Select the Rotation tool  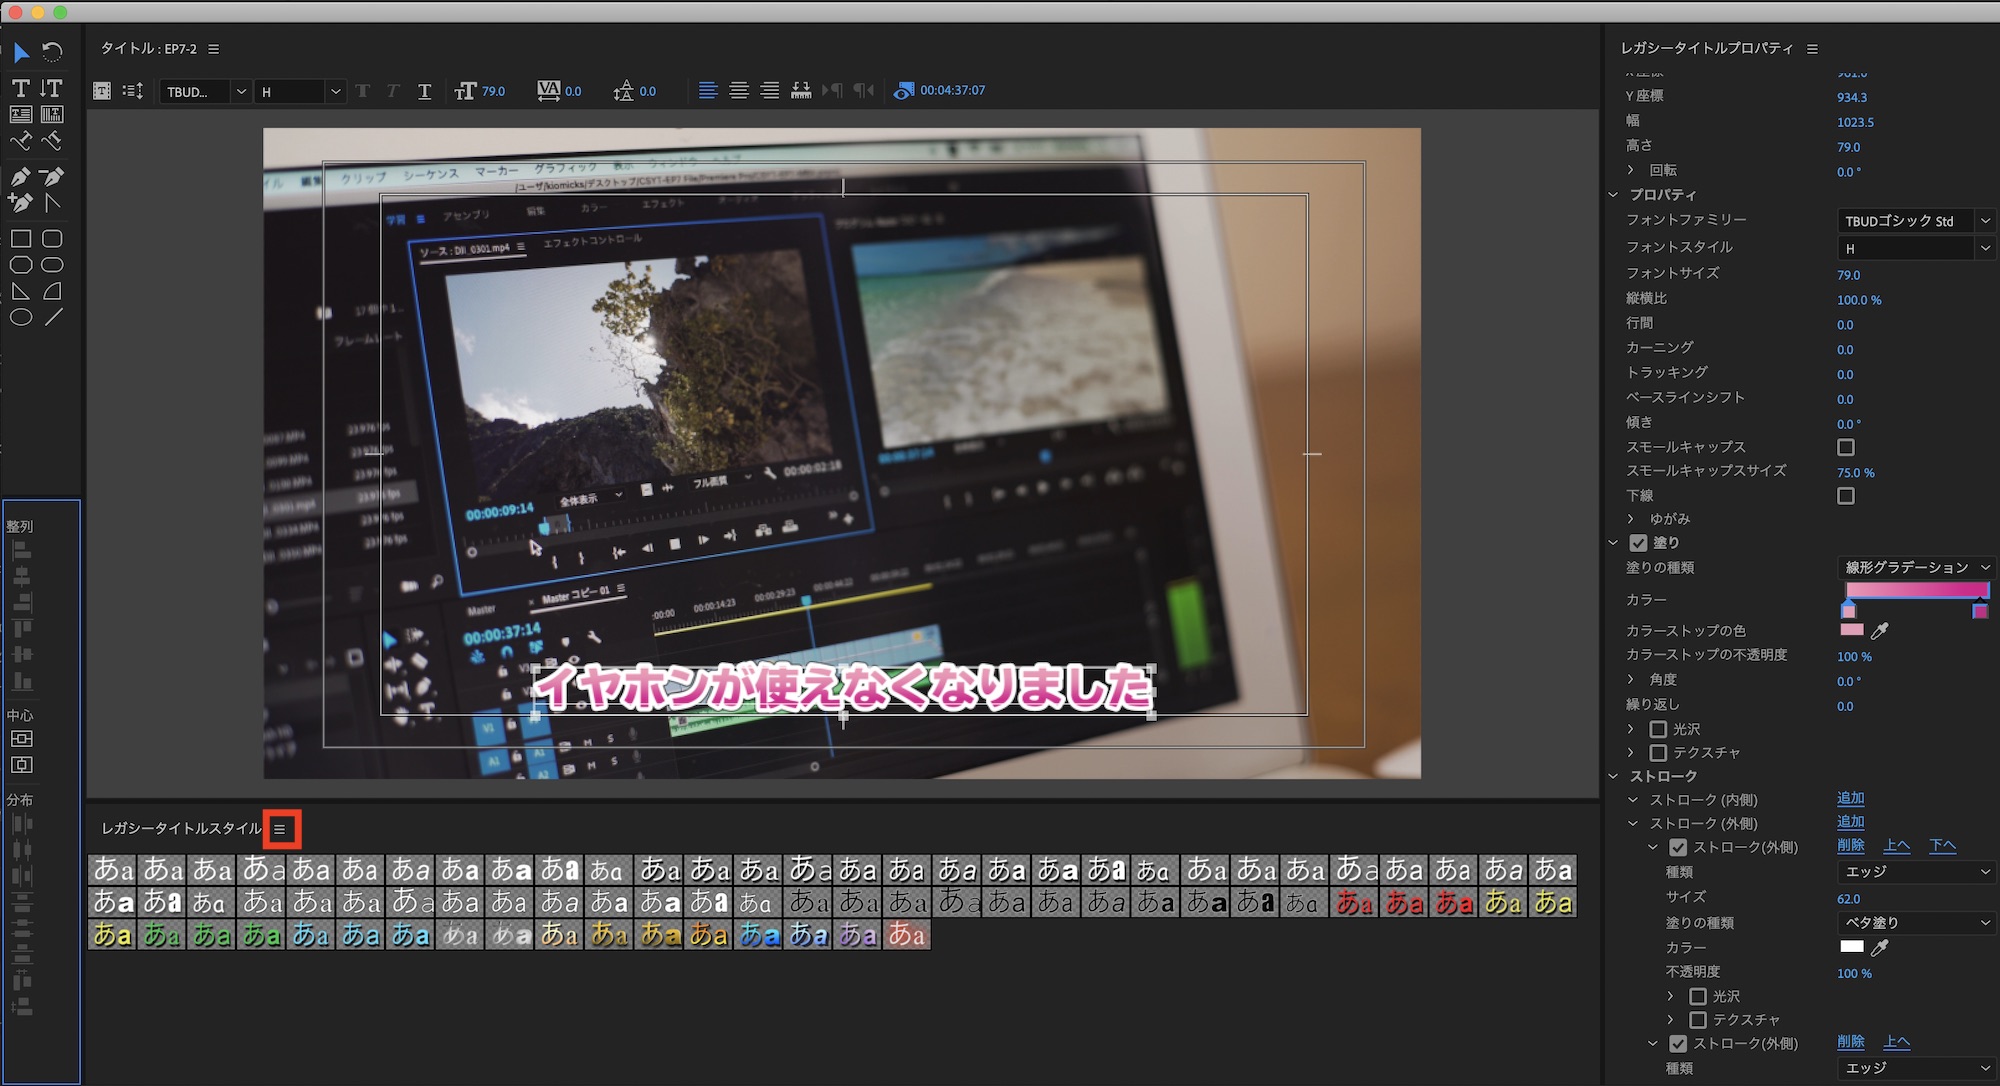(52, 52)
